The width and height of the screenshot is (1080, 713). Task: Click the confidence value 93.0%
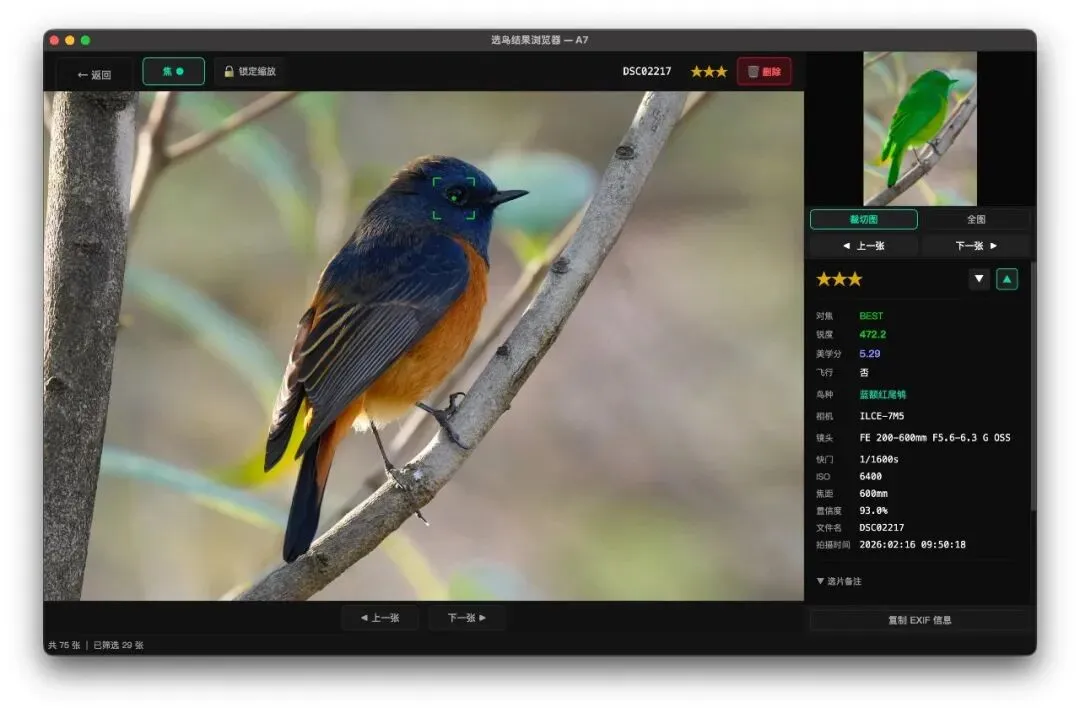click(873, 511)
